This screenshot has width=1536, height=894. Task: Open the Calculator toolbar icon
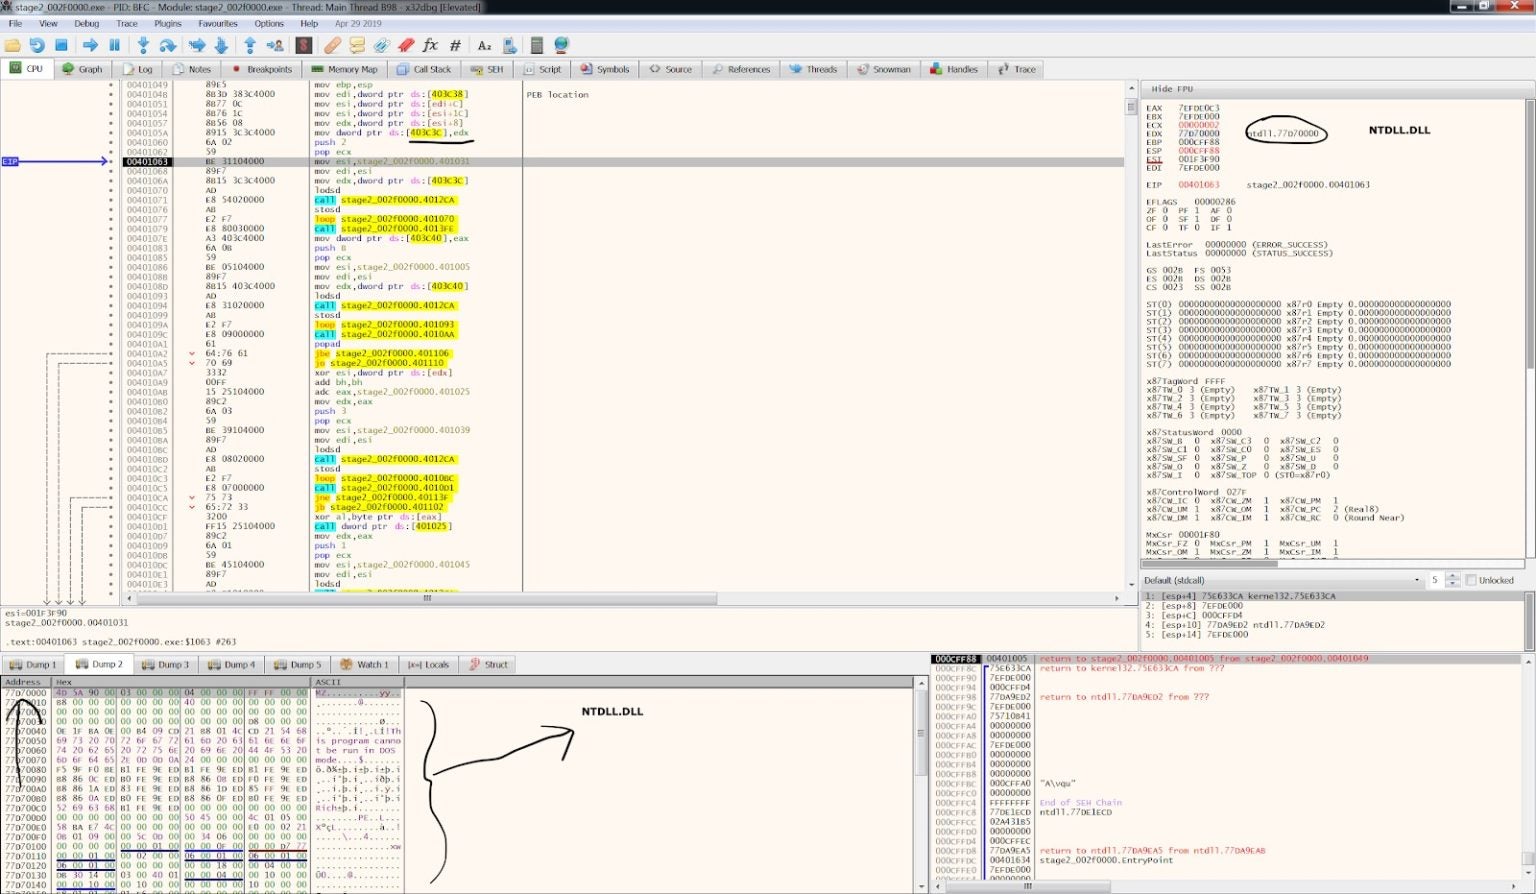[536, 45]
